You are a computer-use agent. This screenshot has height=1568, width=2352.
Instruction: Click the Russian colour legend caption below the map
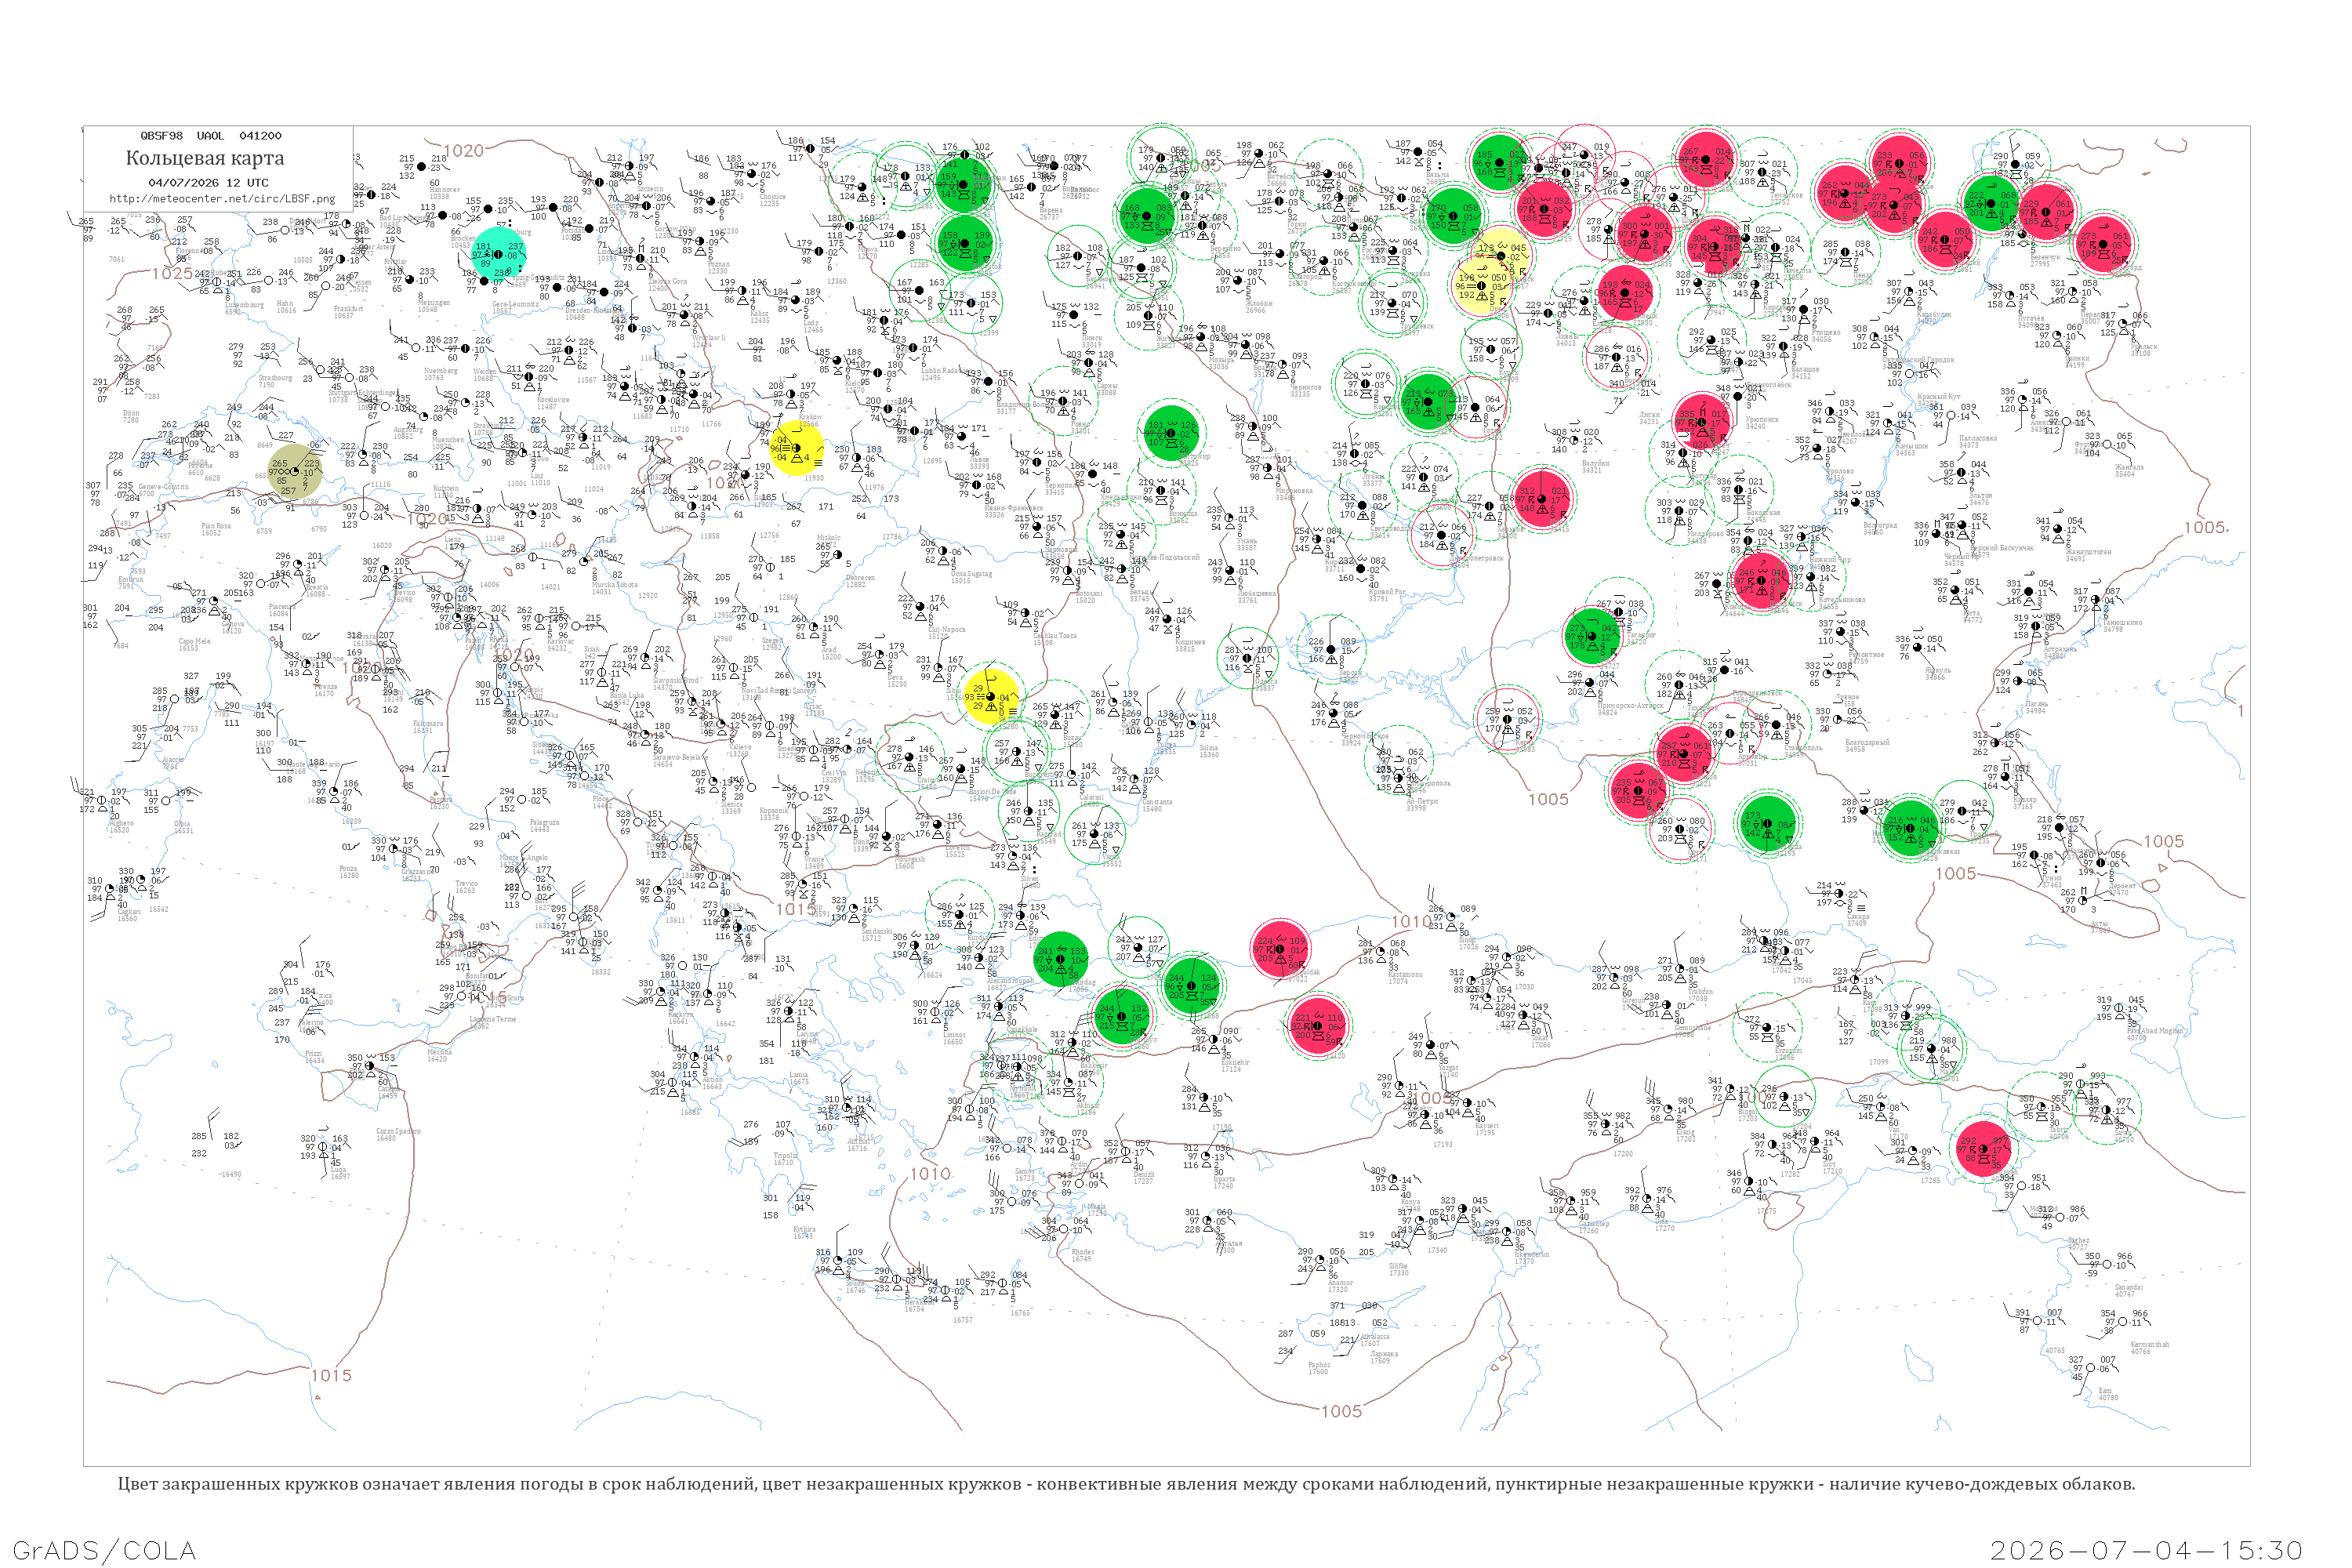[x=1126, y=1484]
